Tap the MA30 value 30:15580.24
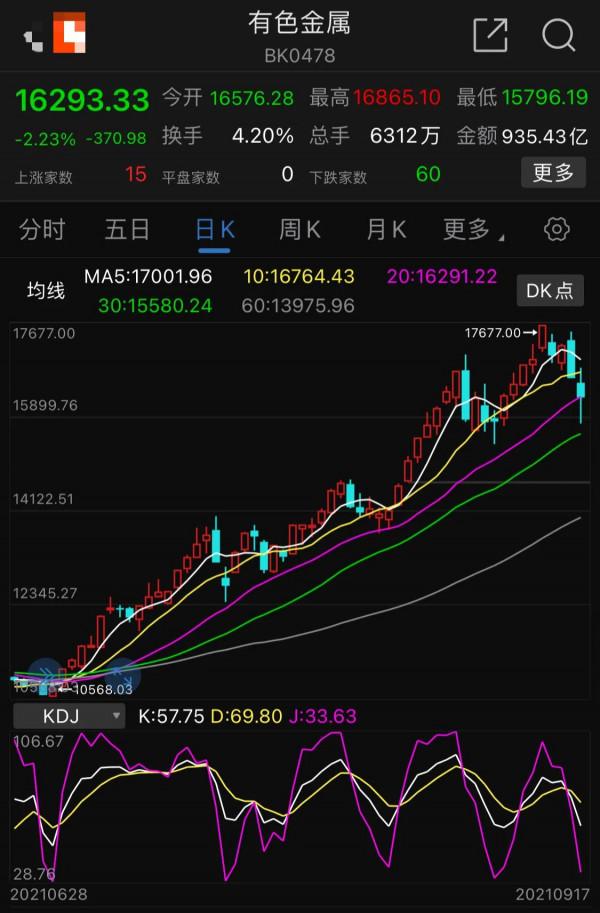The width and height of the screenshot is (600, 913). 155,306
